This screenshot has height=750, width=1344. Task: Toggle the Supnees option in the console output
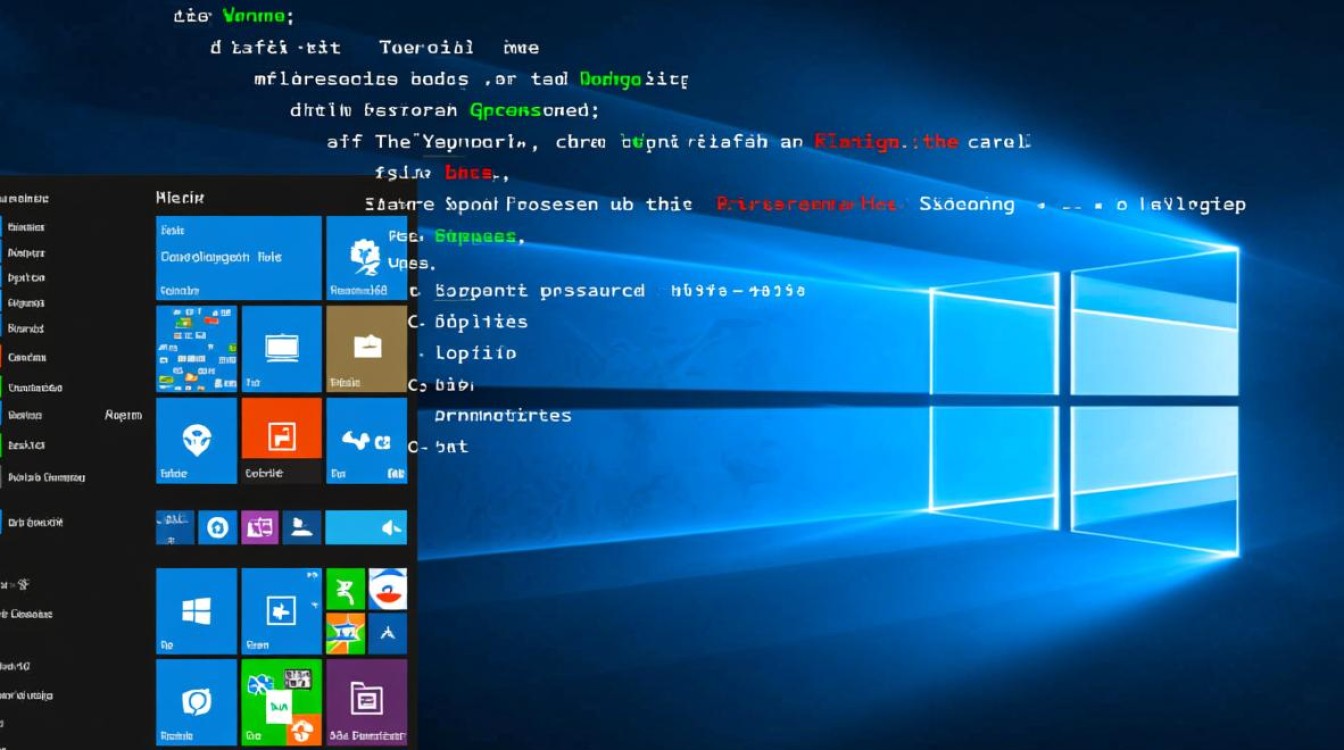coord(475,235)
